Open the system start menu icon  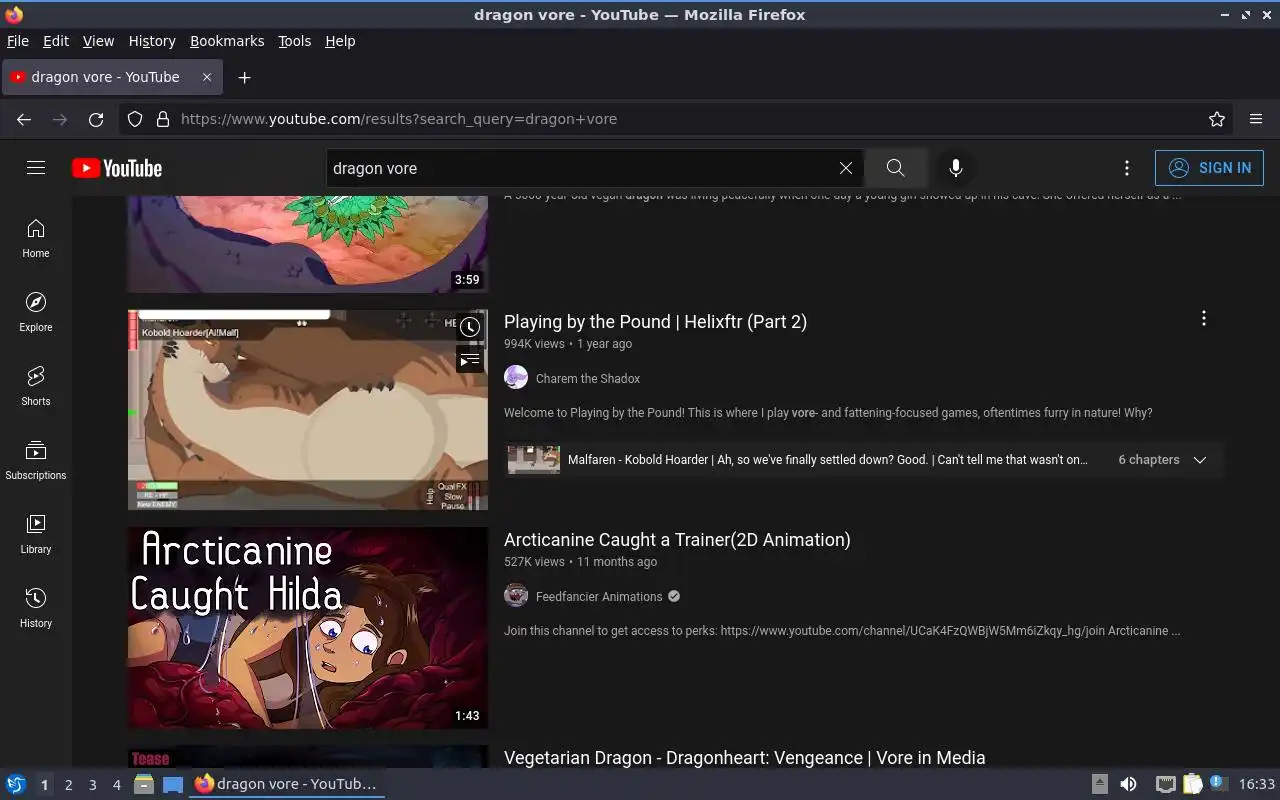pos(15,785)
